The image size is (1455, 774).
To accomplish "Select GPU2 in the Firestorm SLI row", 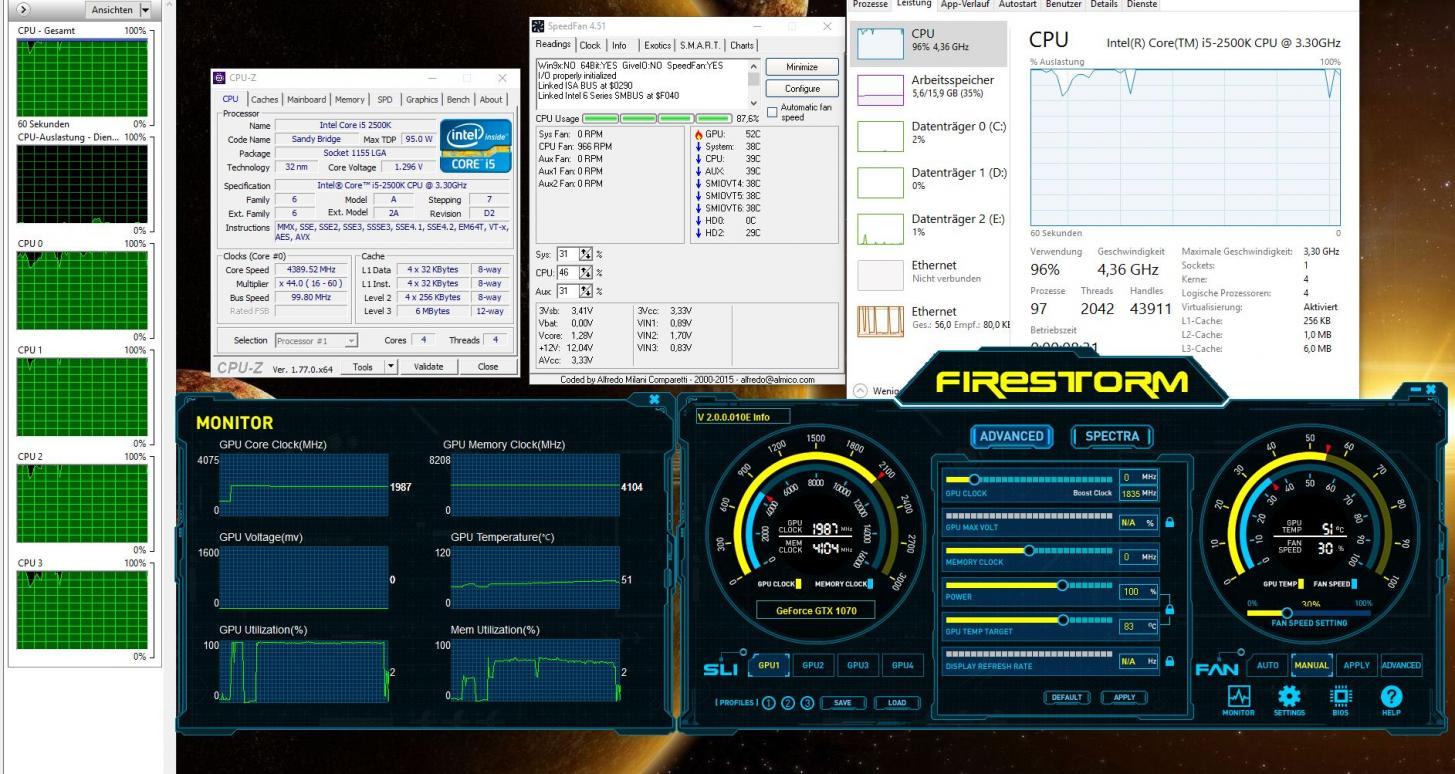I will 813,666.
